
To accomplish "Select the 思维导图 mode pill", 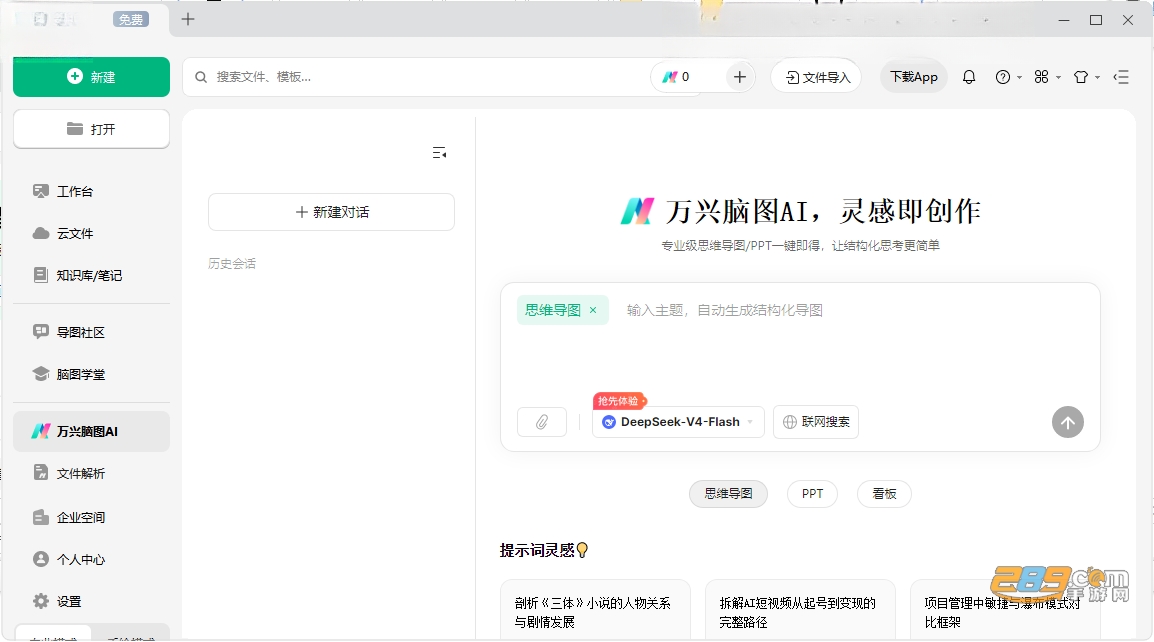I will coord(728,493).
